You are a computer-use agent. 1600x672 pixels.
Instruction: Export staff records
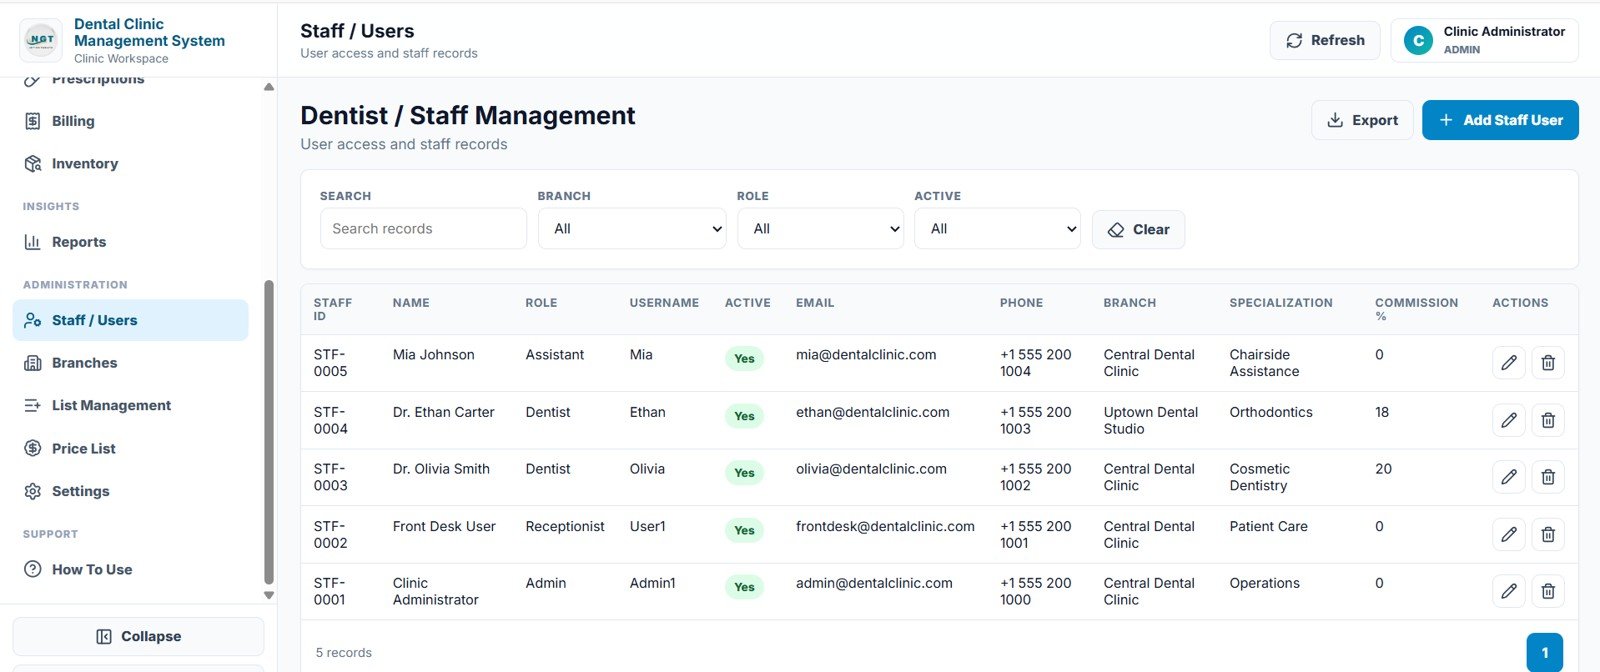(1362, 120)
